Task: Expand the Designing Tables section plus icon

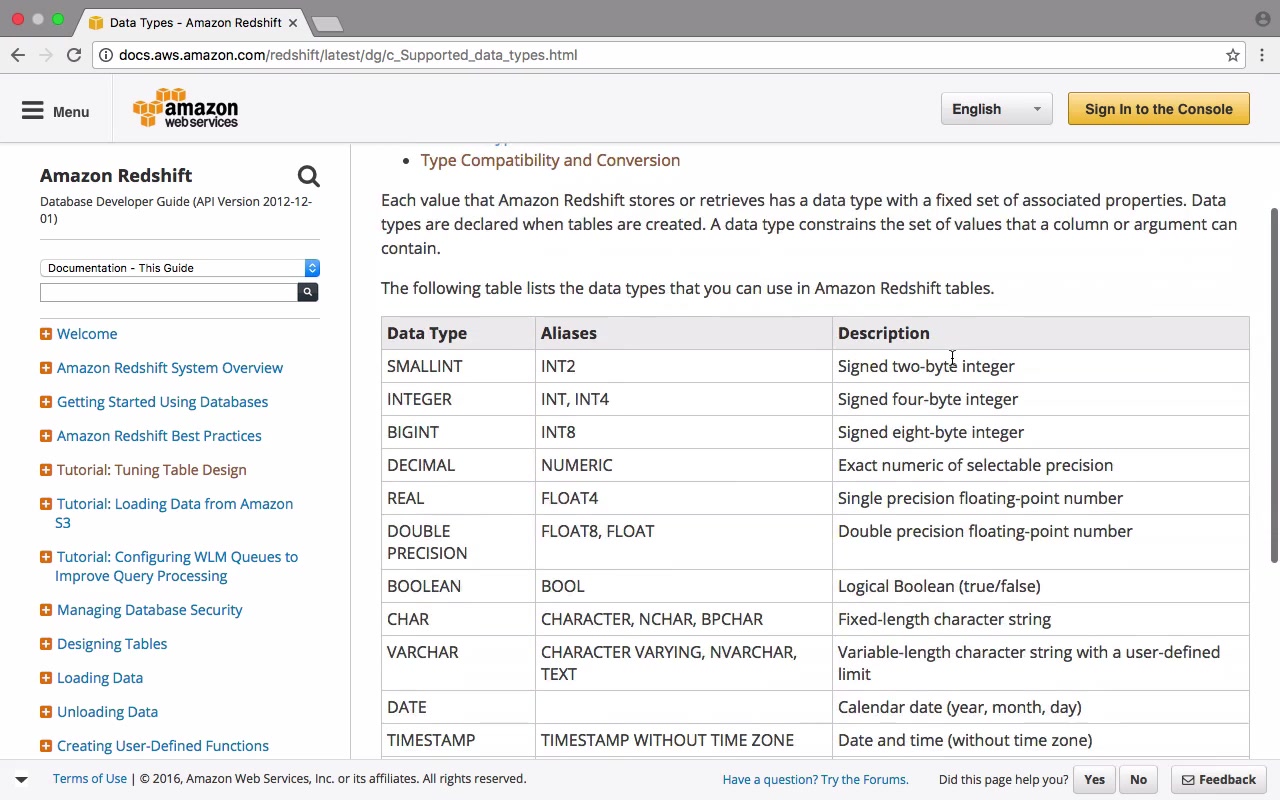Action: click(46, 644)
